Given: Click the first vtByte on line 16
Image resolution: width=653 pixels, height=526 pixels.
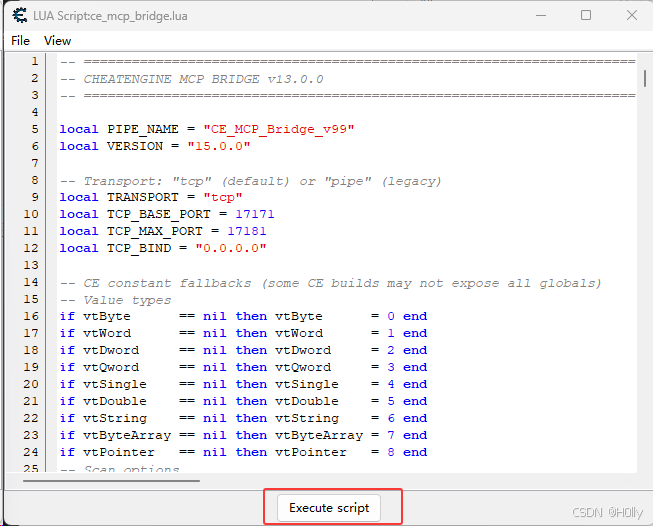Looking at the screenshot, I should tap(107, 316).
